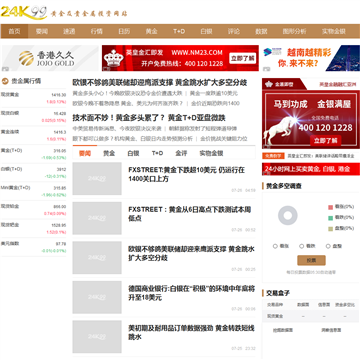Click the 美元指数 quote row
The height and width of the screenshot is (360, 360).
click(33, 247)
